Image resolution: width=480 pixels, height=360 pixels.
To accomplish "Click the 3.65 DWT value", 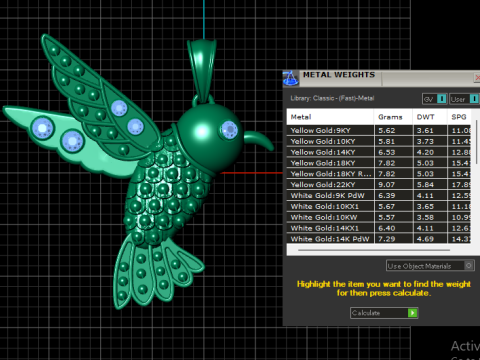I will pyautogui.click(x=425, y=206).
